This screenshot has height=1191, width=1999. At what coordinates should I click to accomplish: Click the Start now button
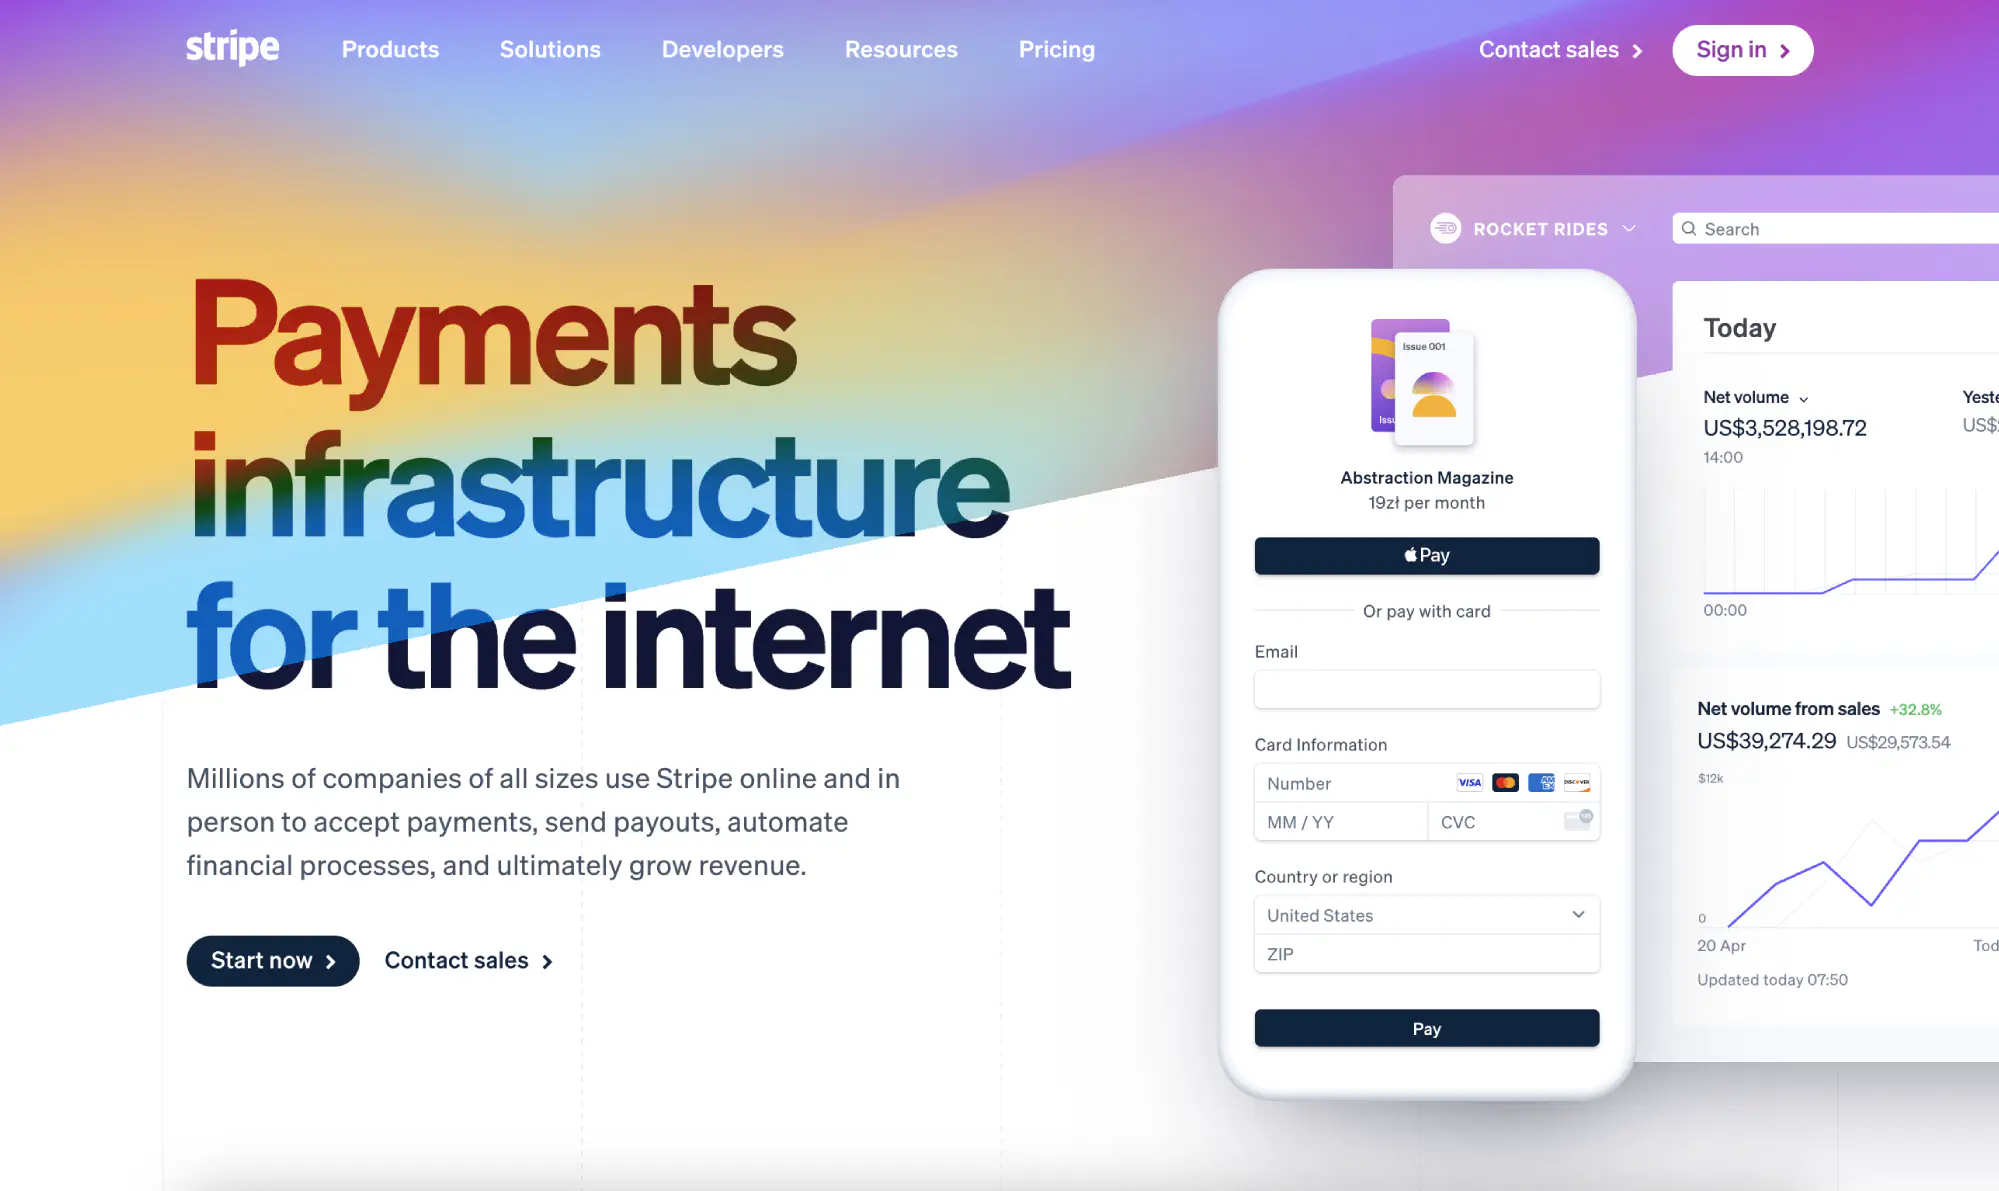[x=272, y=960]
